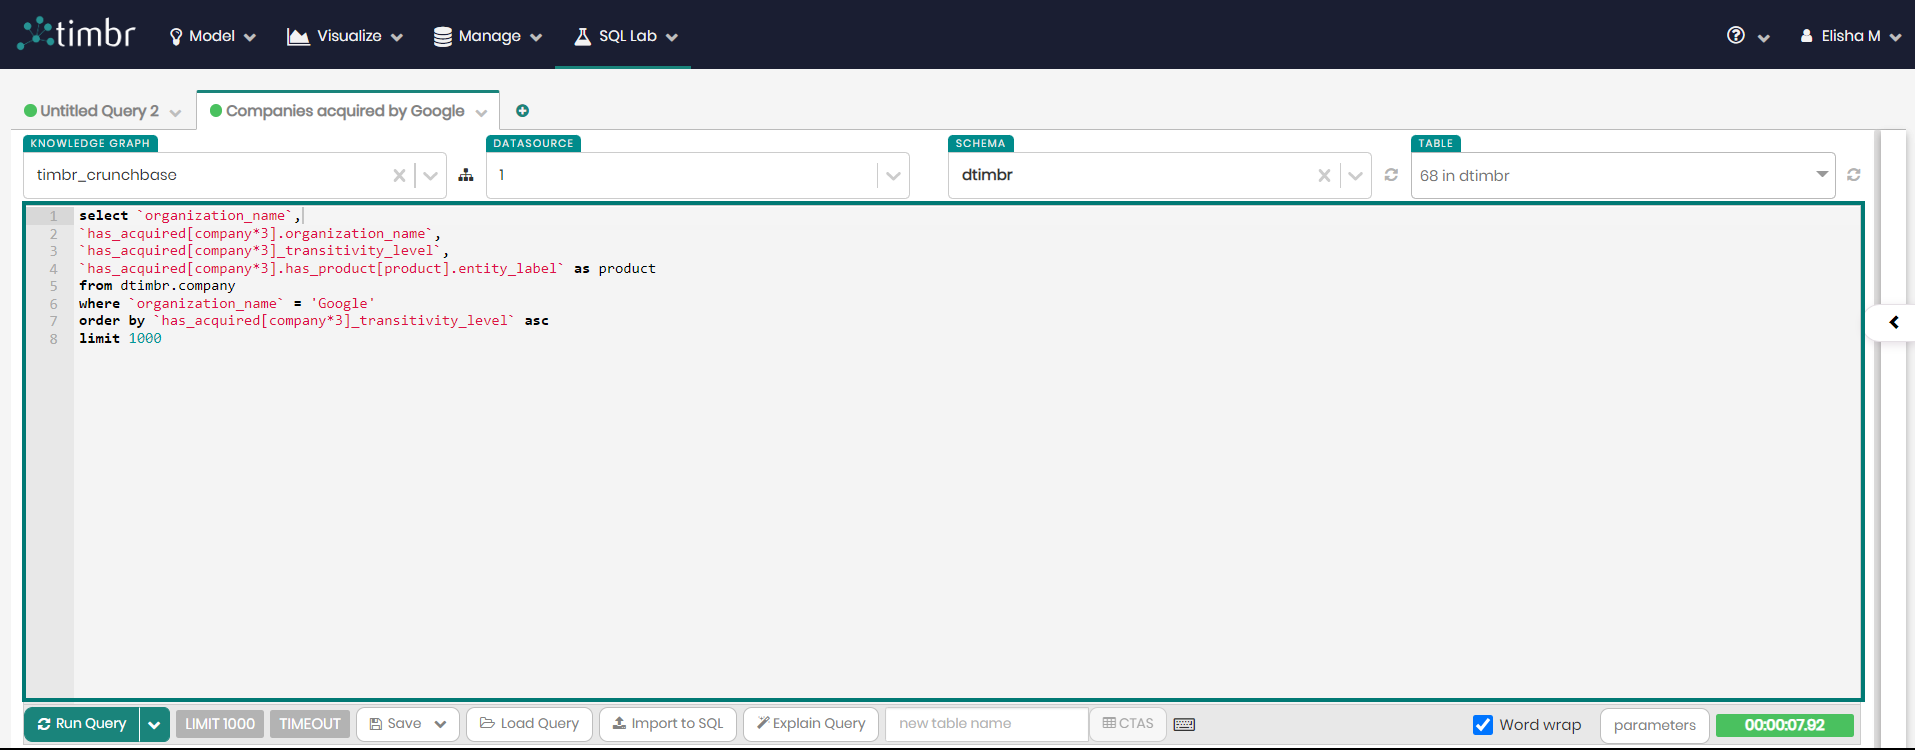Open the Manage menu

(487, 36)
